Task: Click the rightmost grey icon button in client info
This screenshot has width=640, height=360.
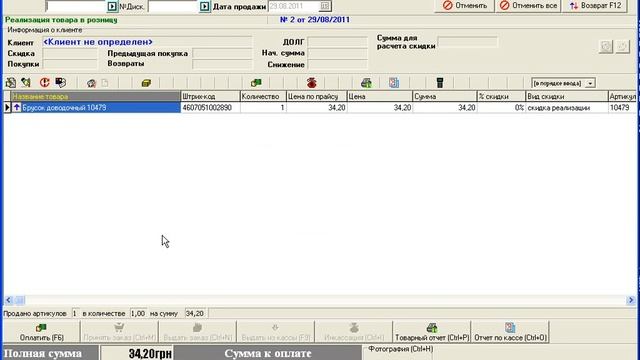Action: (x=622, y=47)
